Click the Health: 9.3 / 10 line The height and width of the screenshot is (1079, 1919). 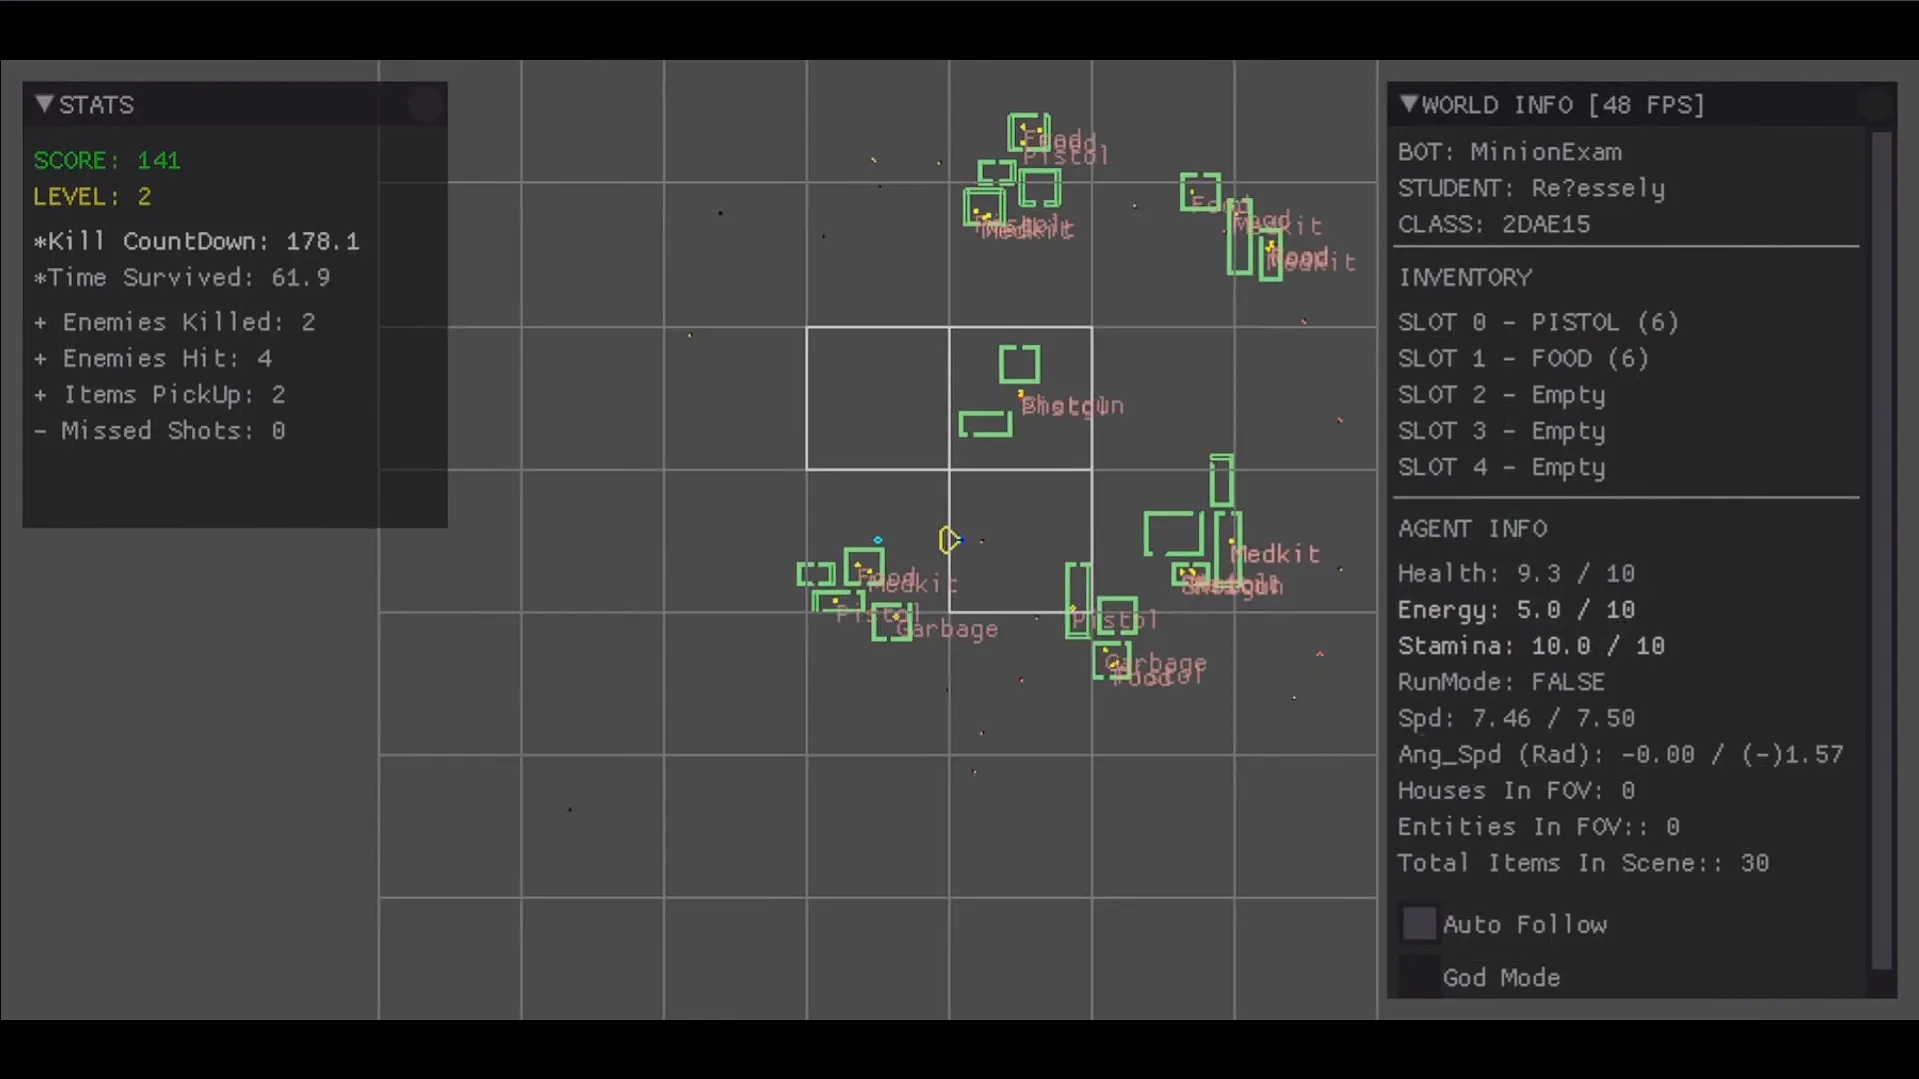pyautogui.click(x=1516, y=573)
